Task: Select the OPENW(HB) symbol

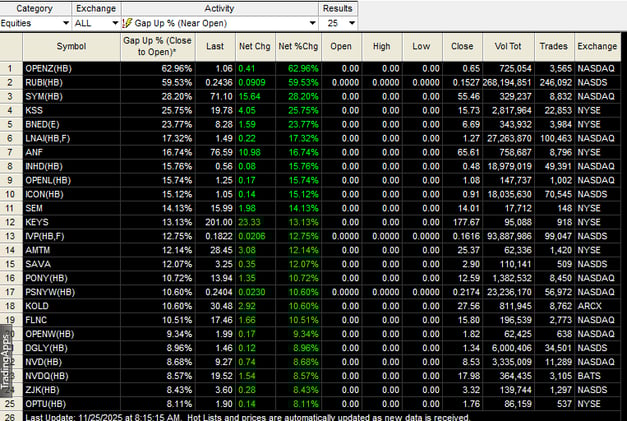Action: (50, 334)
